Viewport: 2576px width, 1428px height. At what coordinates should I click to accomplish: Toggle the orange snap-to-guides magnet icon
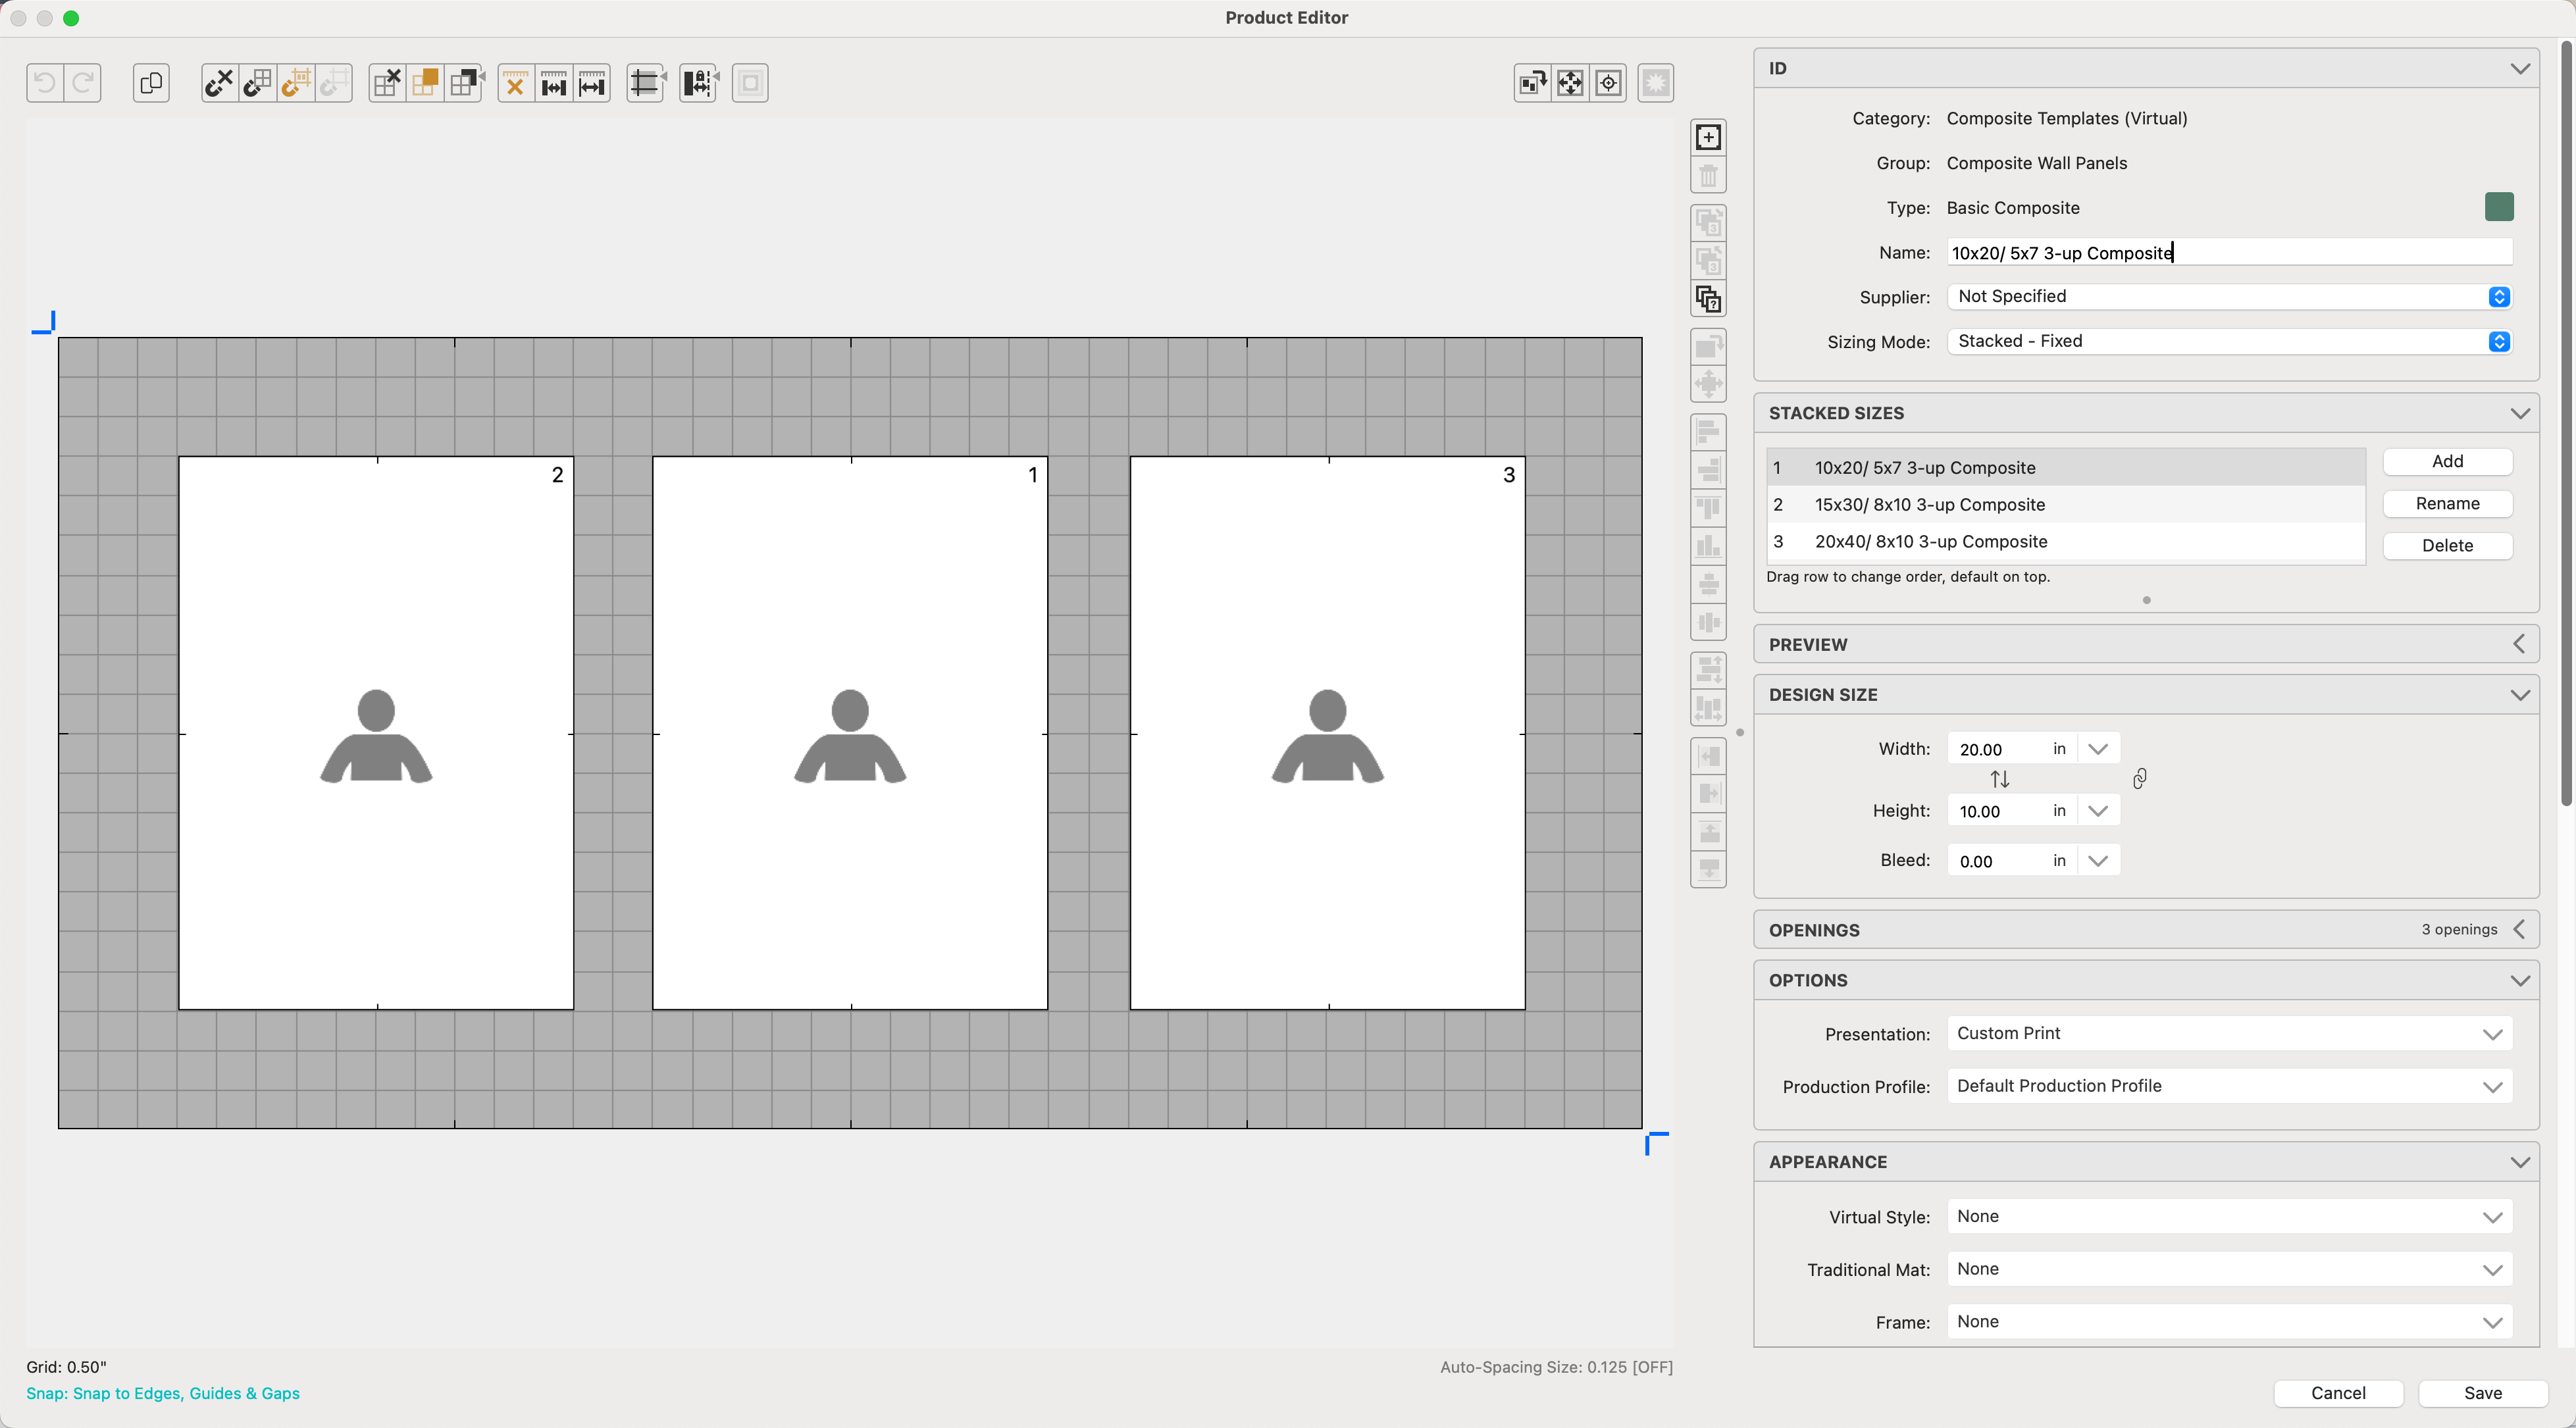click(x=296, y=83)
